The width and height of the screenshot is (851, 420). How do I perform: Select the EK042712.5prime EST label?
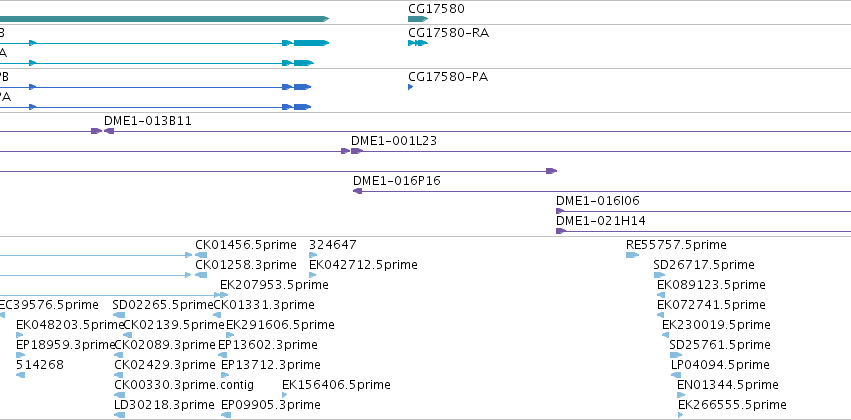363,265
